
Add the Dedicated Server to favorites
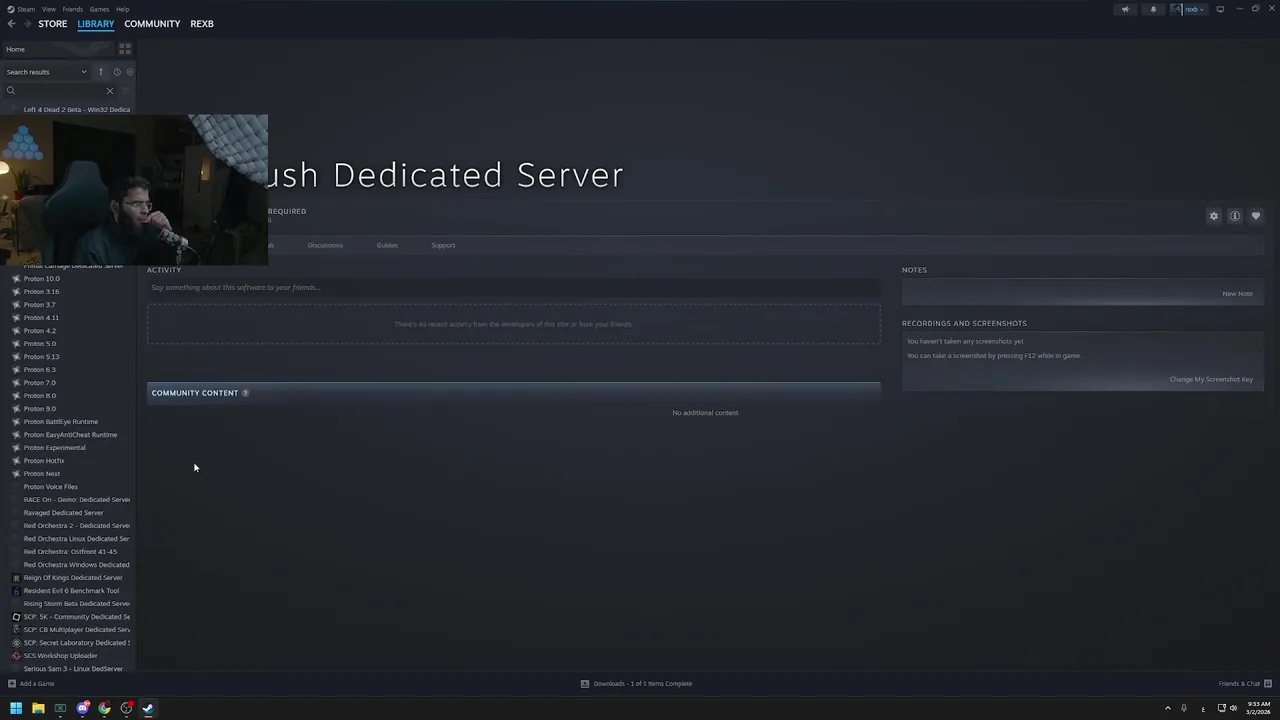click(x=1256, y=216)
